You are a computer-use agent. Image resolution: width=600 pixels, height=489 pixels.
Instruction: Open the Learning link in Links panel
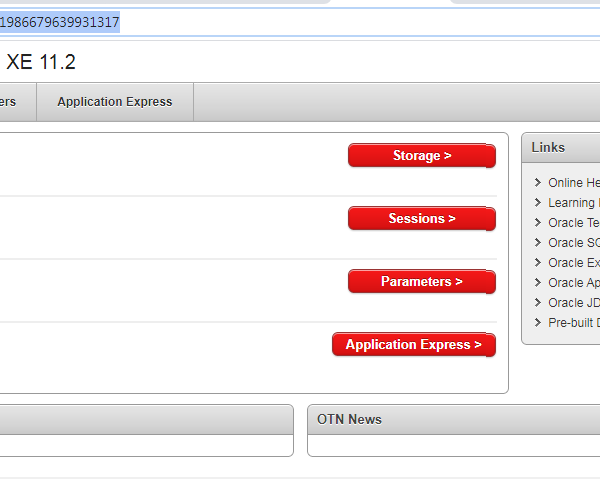[574, 203]
